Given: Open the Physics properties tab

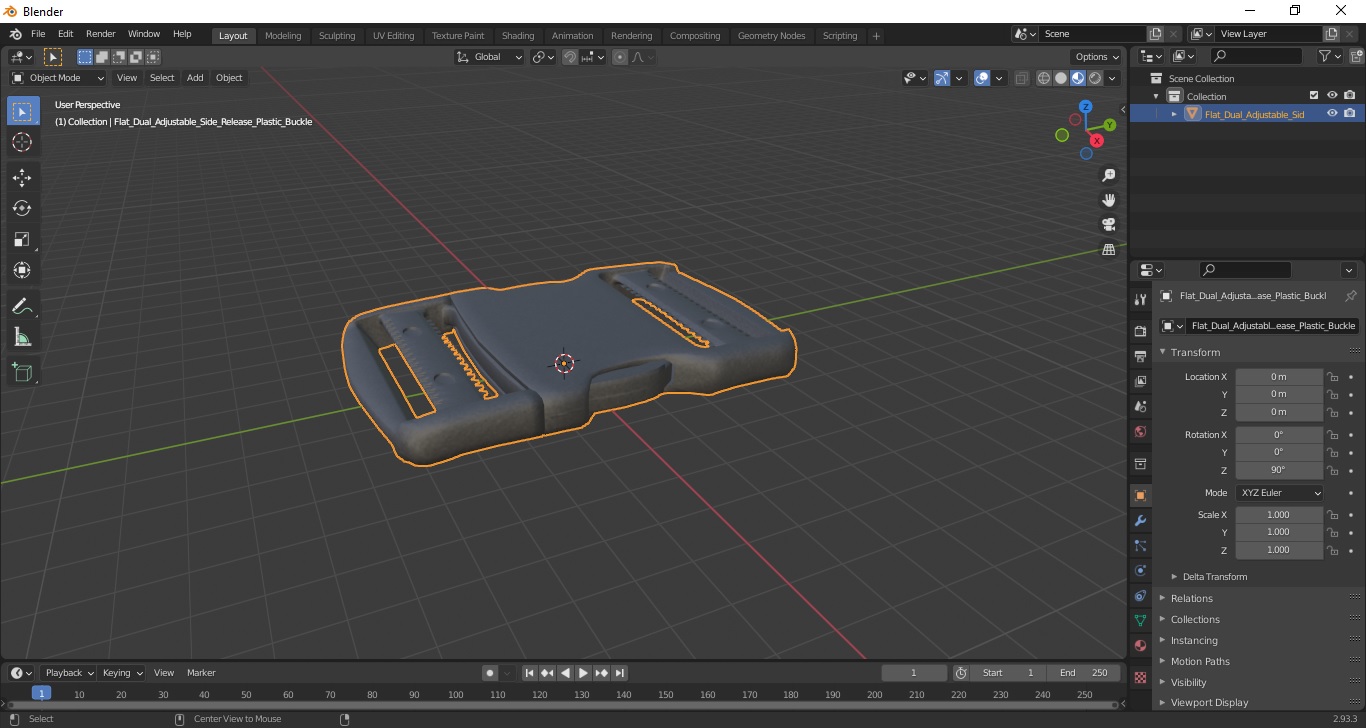Looking at the screenshot, I should 1140,571.
